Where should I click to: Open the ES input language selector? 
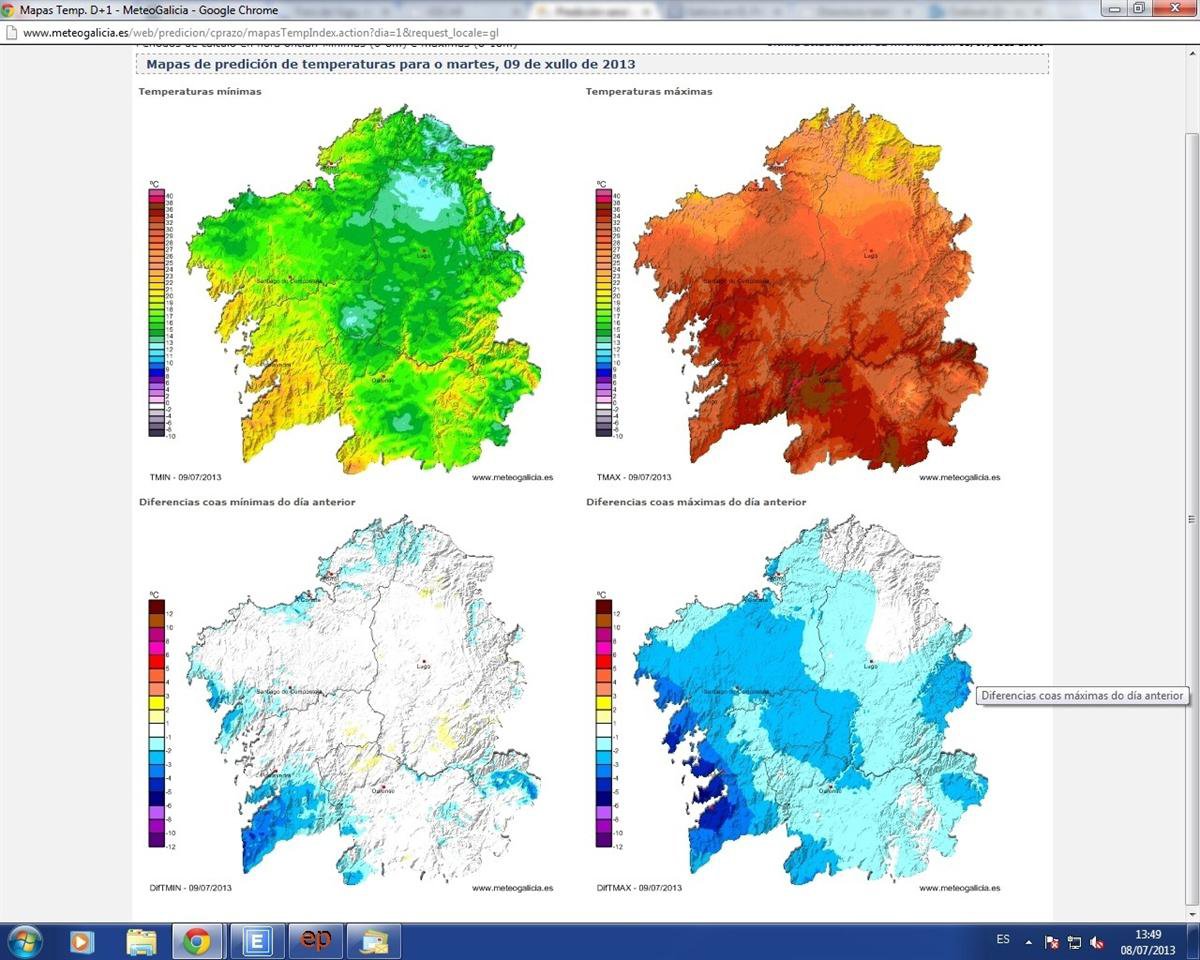(x=1003, y=940)
